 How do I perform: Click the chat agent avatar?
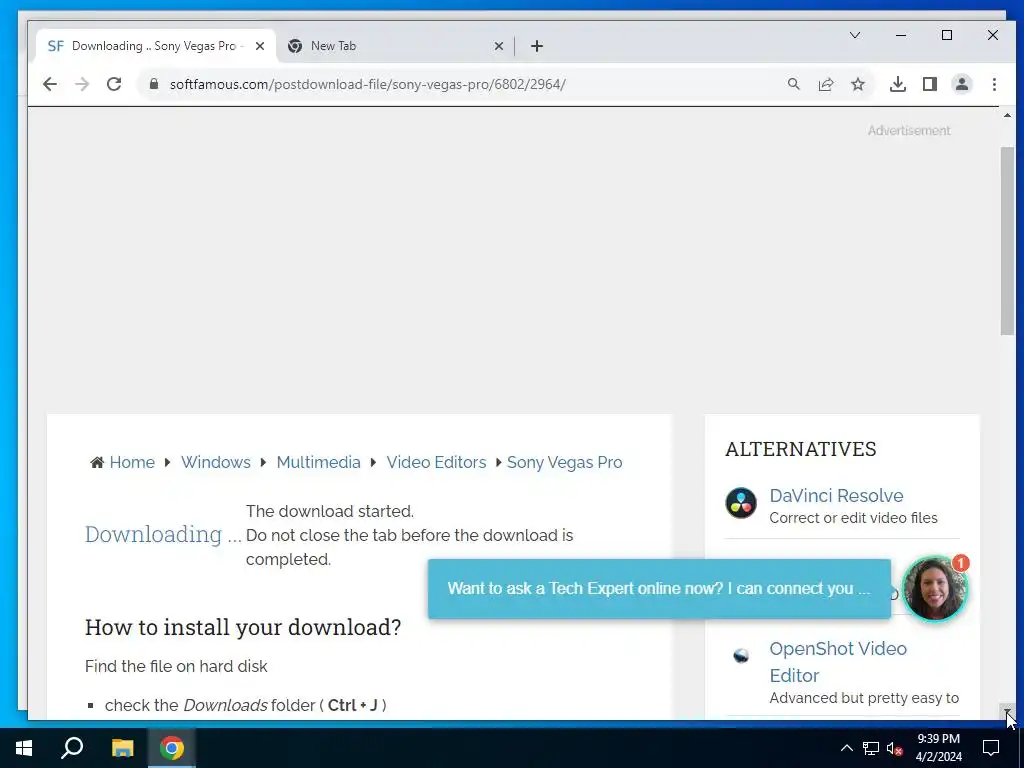[934, 589]
